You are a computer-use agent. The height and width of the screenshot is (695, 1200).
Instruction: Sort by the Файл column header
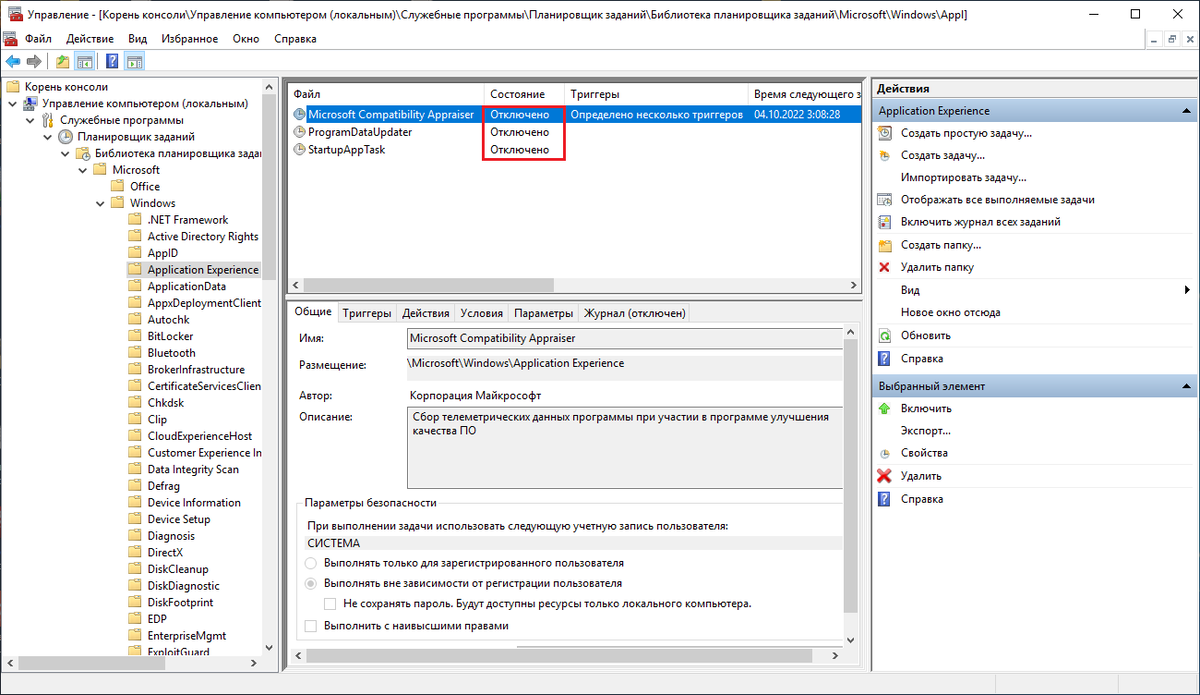(x=386, y=94)
